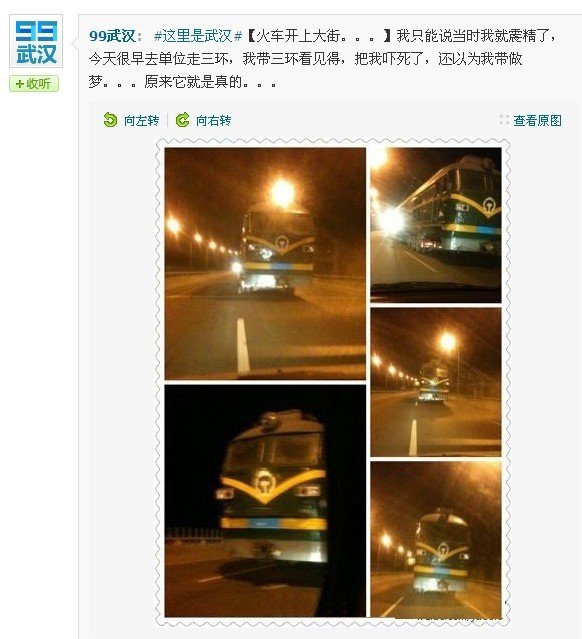Viewport: 582px width, 639px height.
Task: Click the railway emblem on close-up locomotive
Action: coord(266,483)
